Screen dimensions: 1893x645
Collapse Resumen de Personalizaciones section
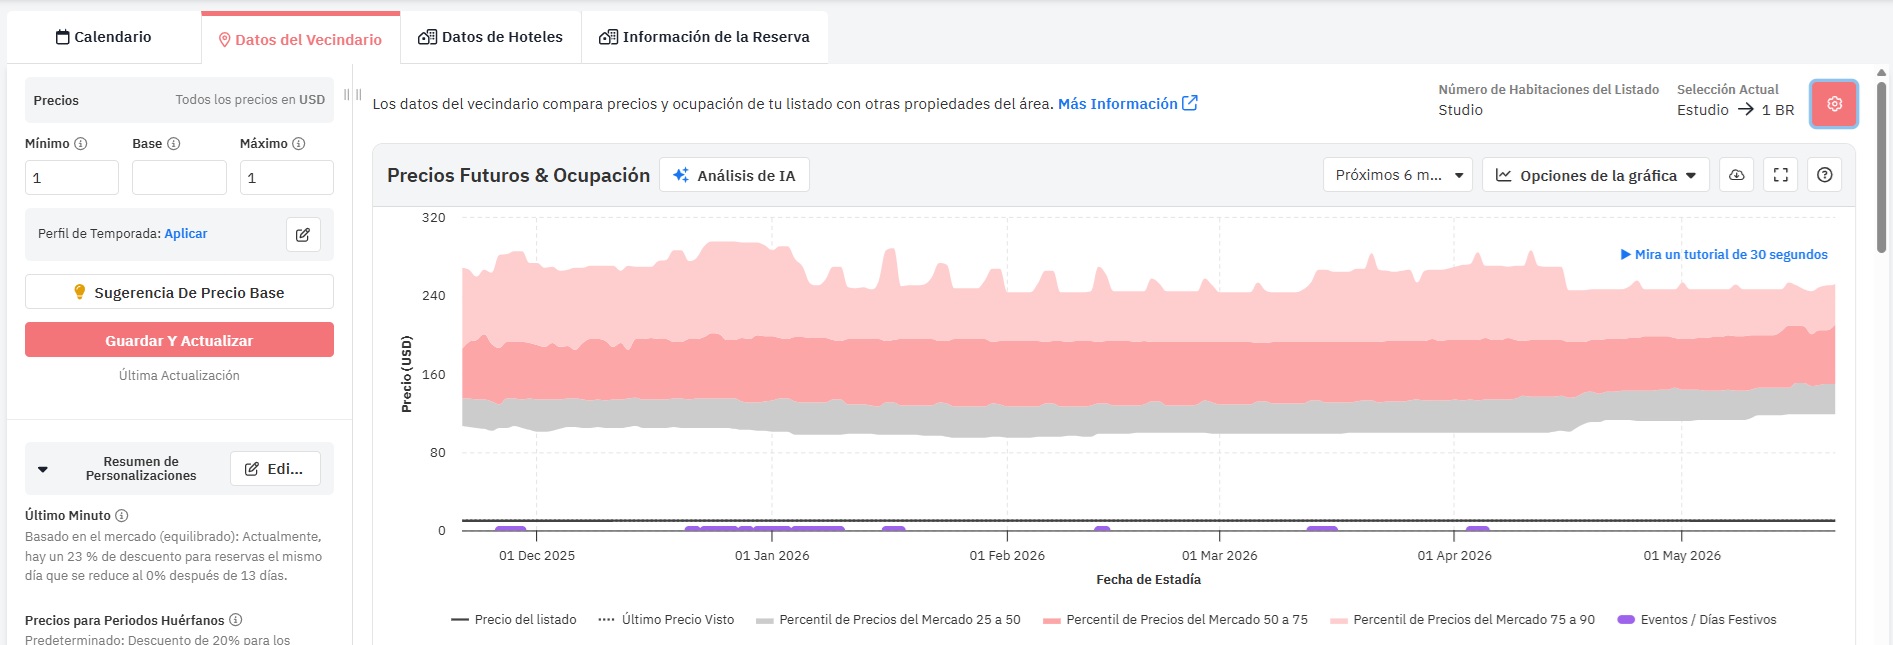pyautogui.click(x=43, y=469)
